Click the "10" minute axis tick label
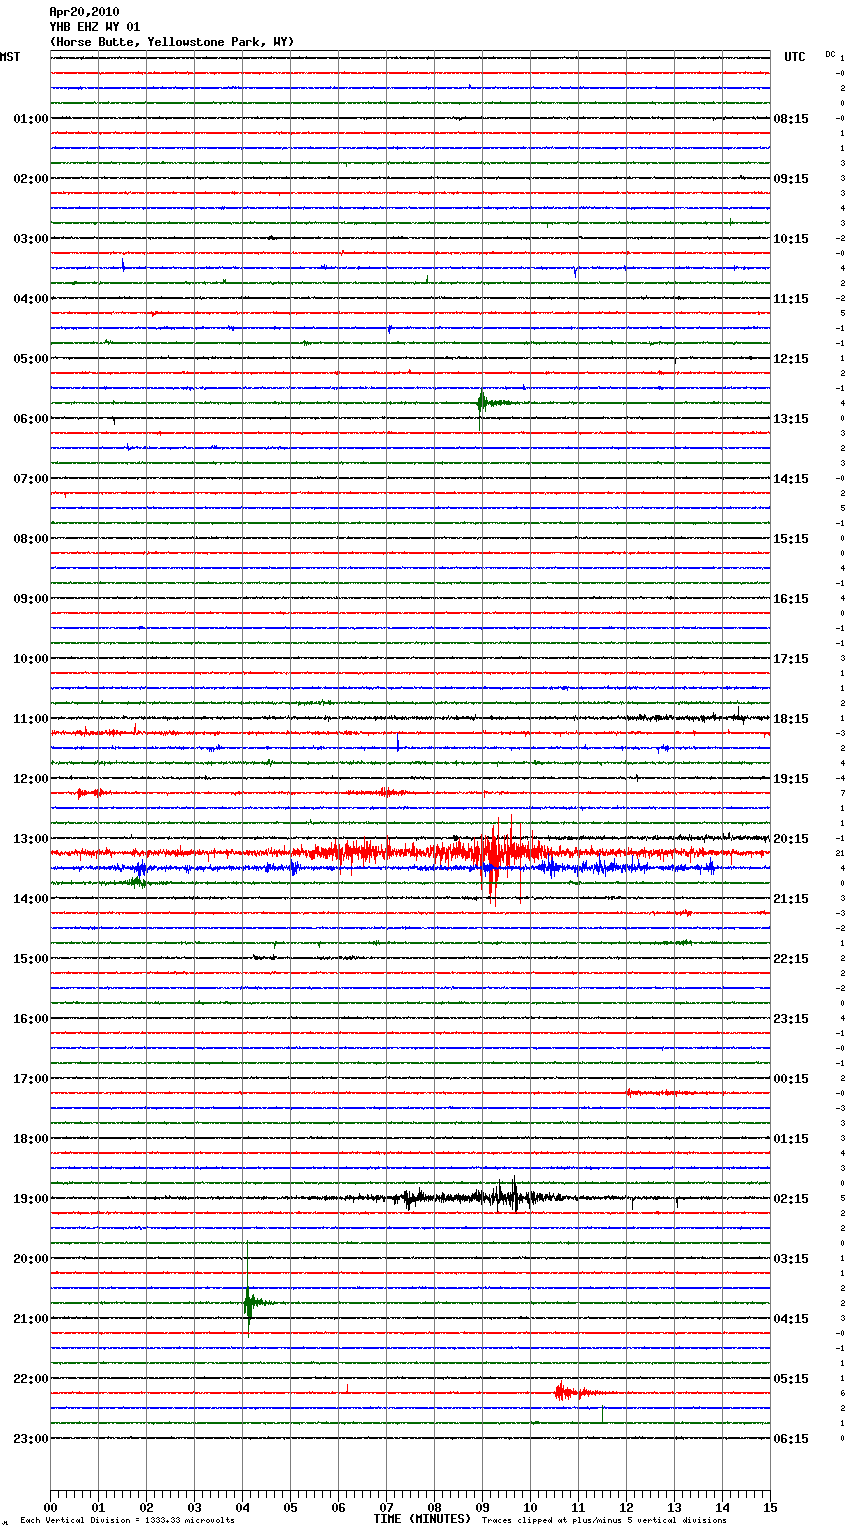Viewport: 850px width, 1534px height. click(530, 1507)
